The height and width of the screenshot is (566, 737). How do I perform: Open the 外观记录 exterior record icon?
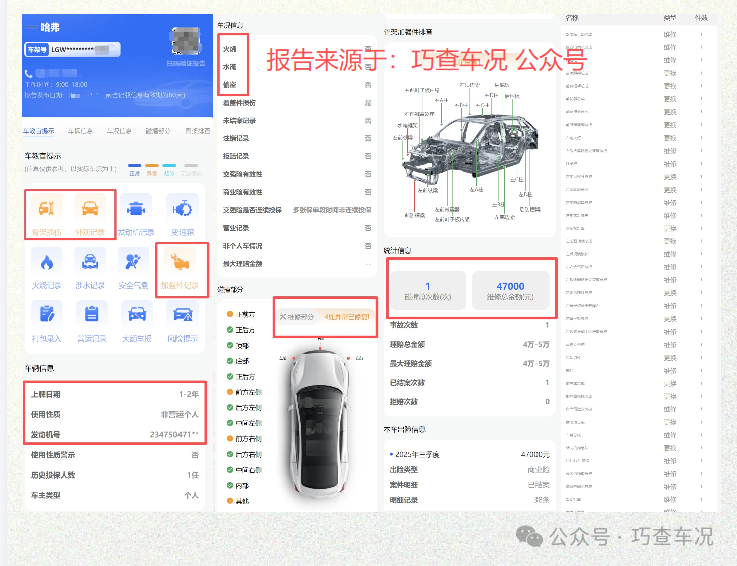90,208
